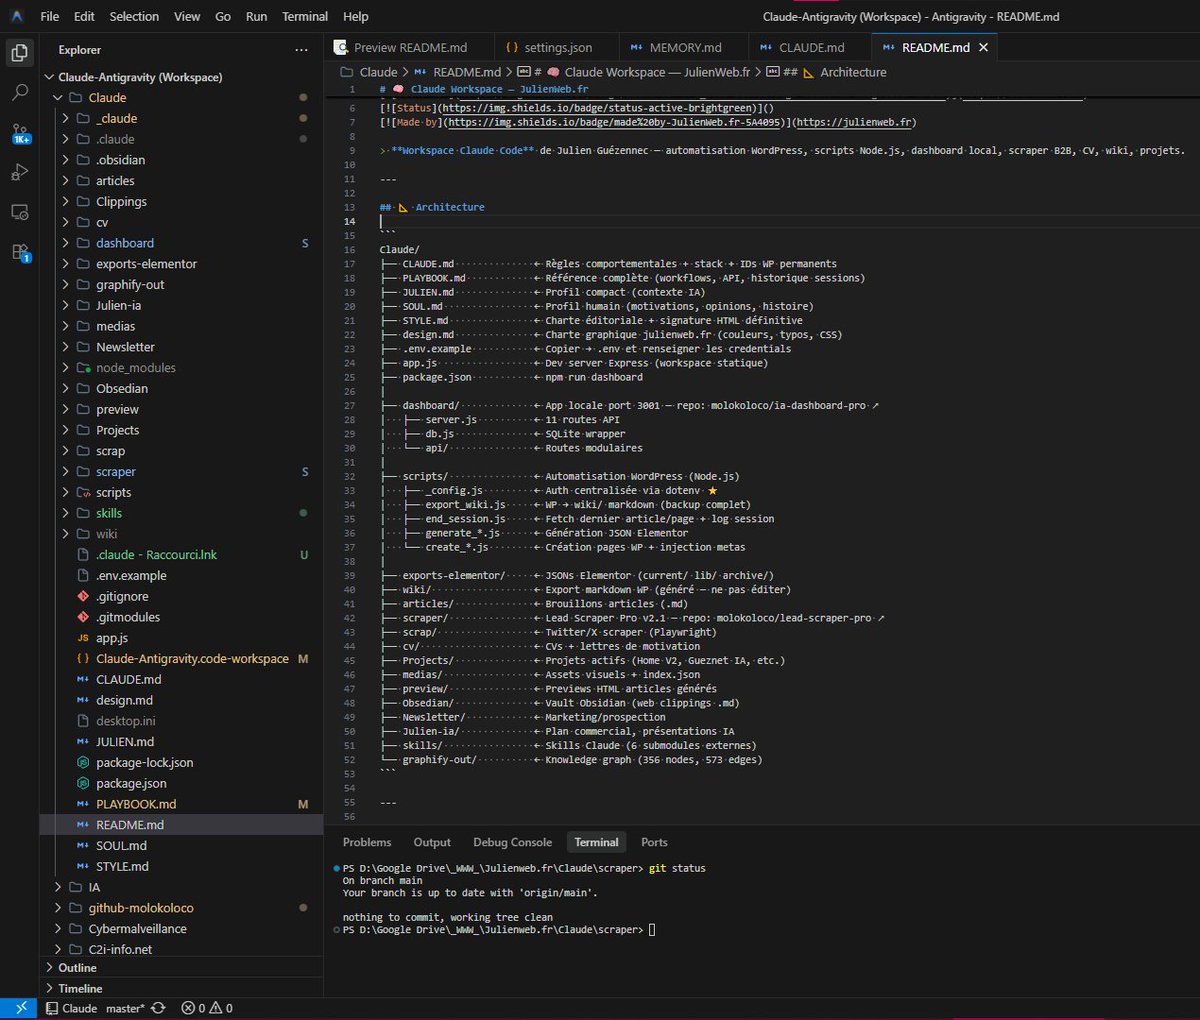
Task: Expand the github-molokoloco folder
Action: tap(181, 908)
